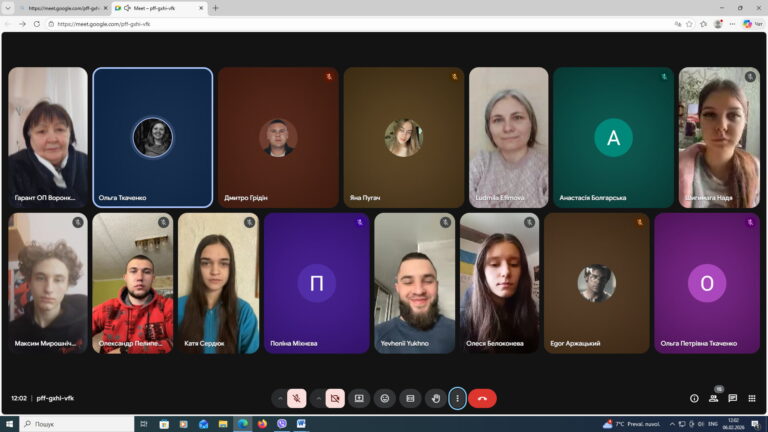Open the activities grid icon
This screenshot has width=768, height=432.
751,398
